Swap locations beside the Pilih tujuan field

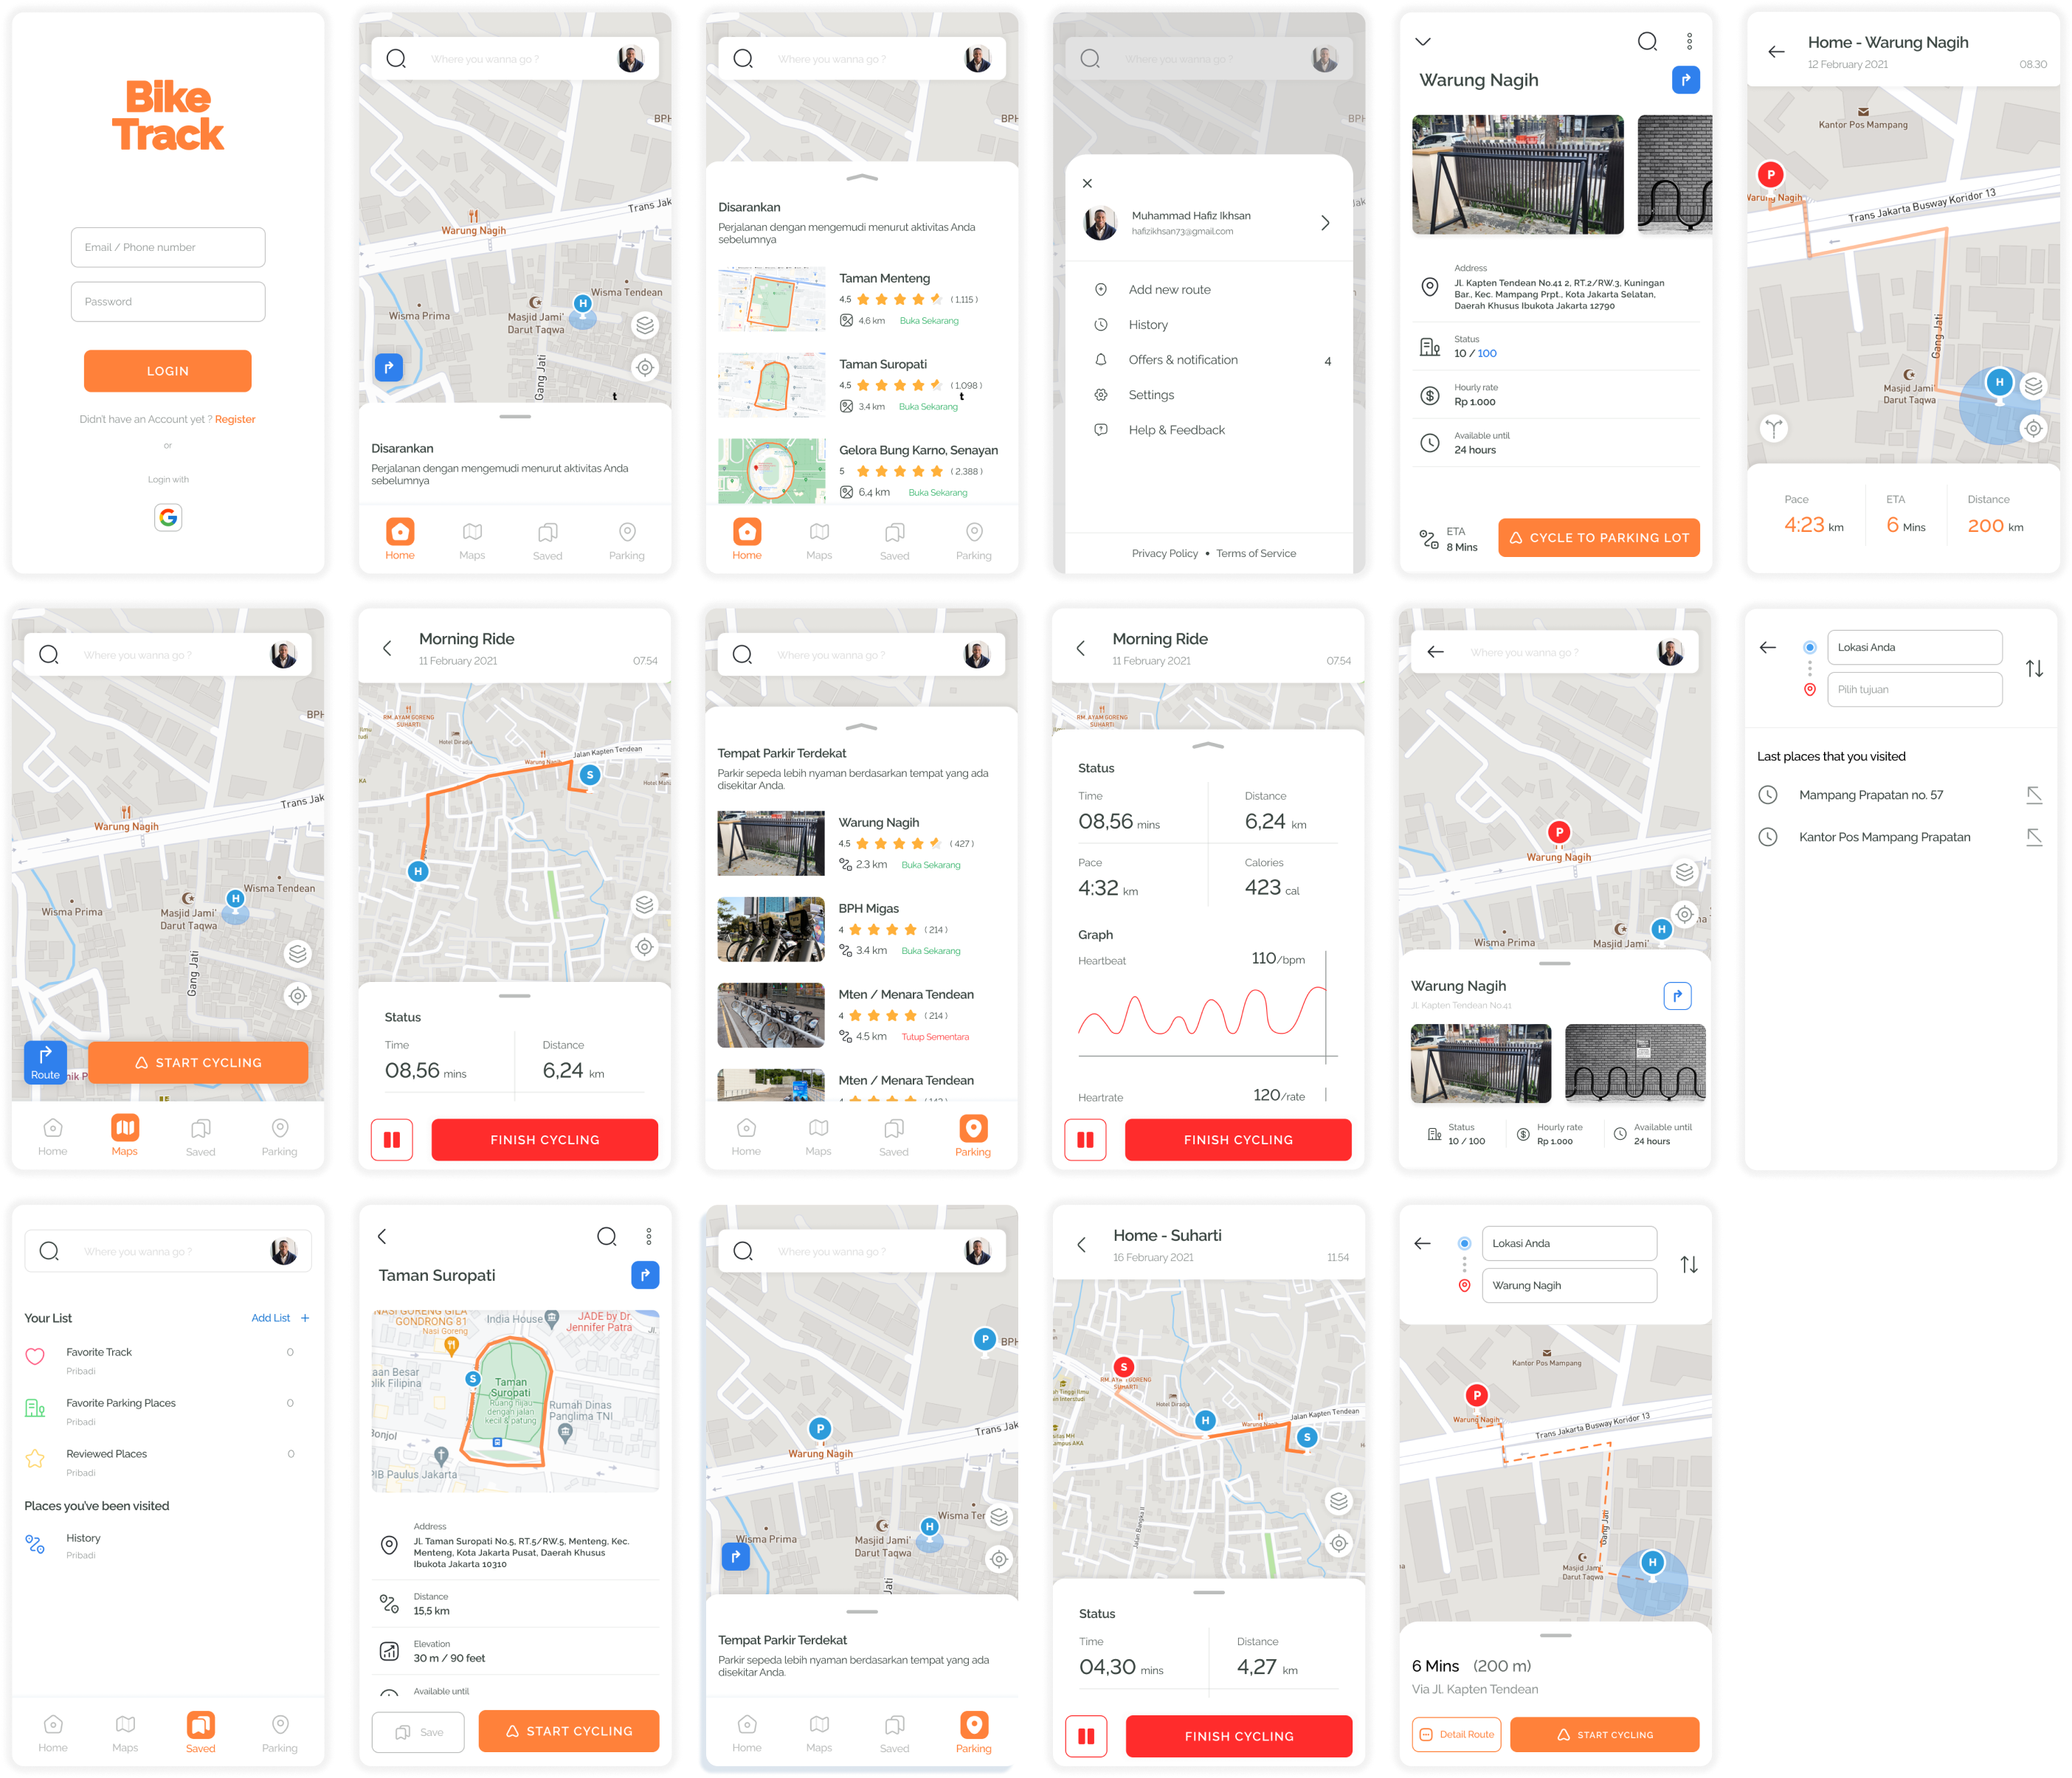tap(2034, 668)
